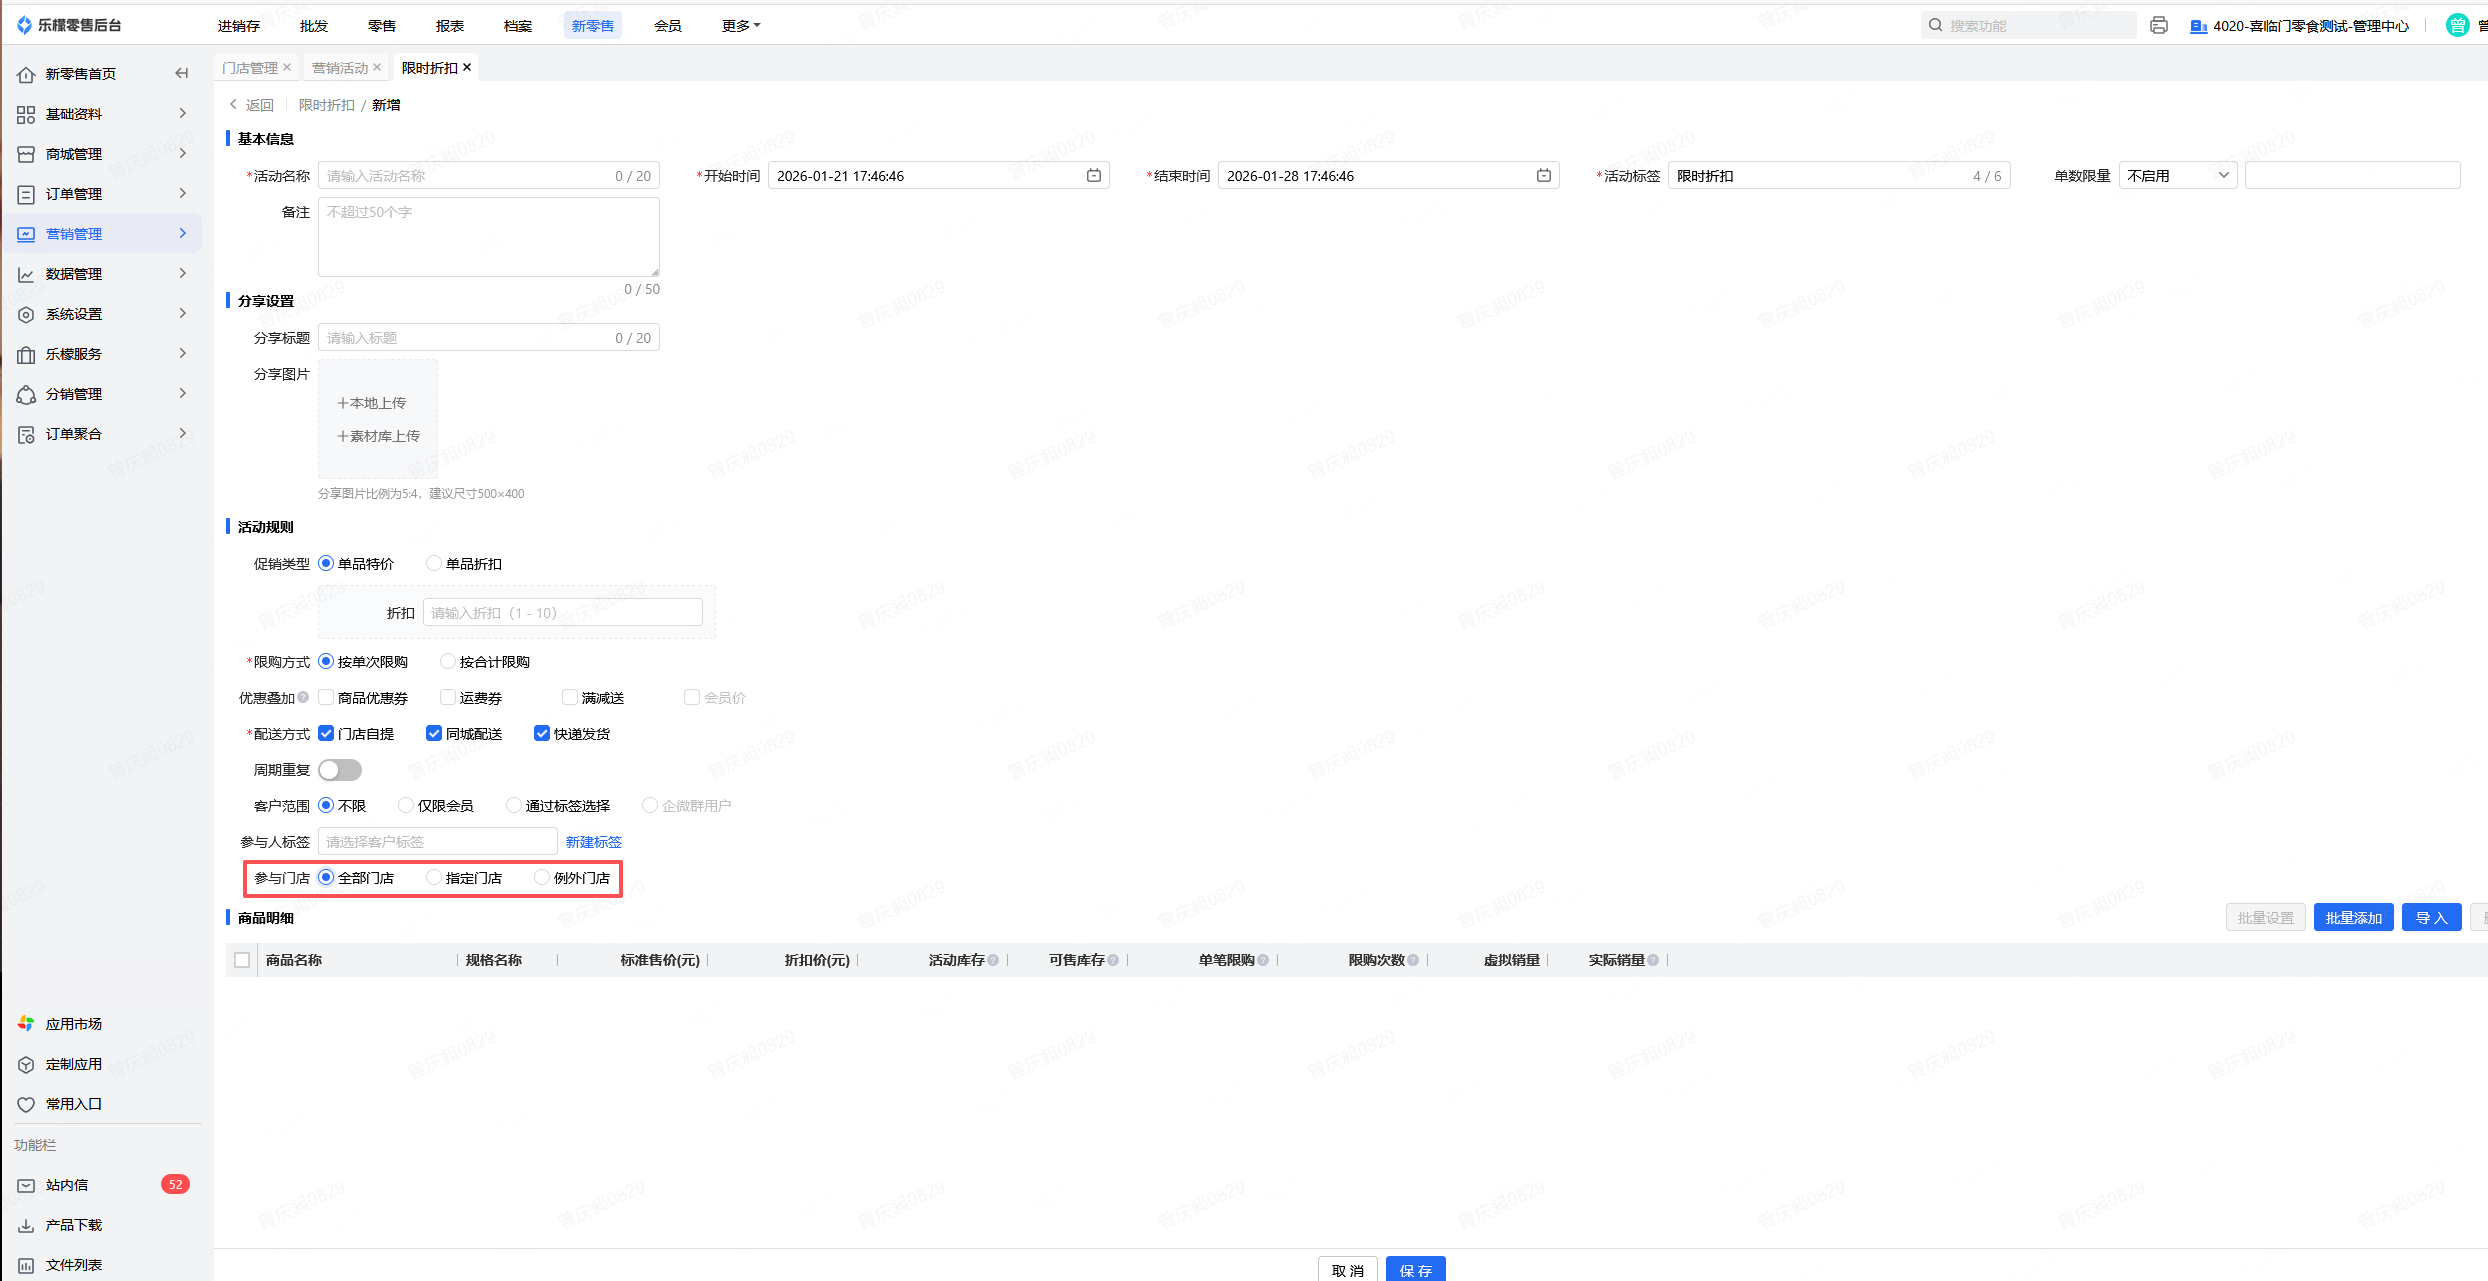
Task: Uncheck the 门店自提 delivery checkbox
Action: pyautogui.click(x=326, y=733)
